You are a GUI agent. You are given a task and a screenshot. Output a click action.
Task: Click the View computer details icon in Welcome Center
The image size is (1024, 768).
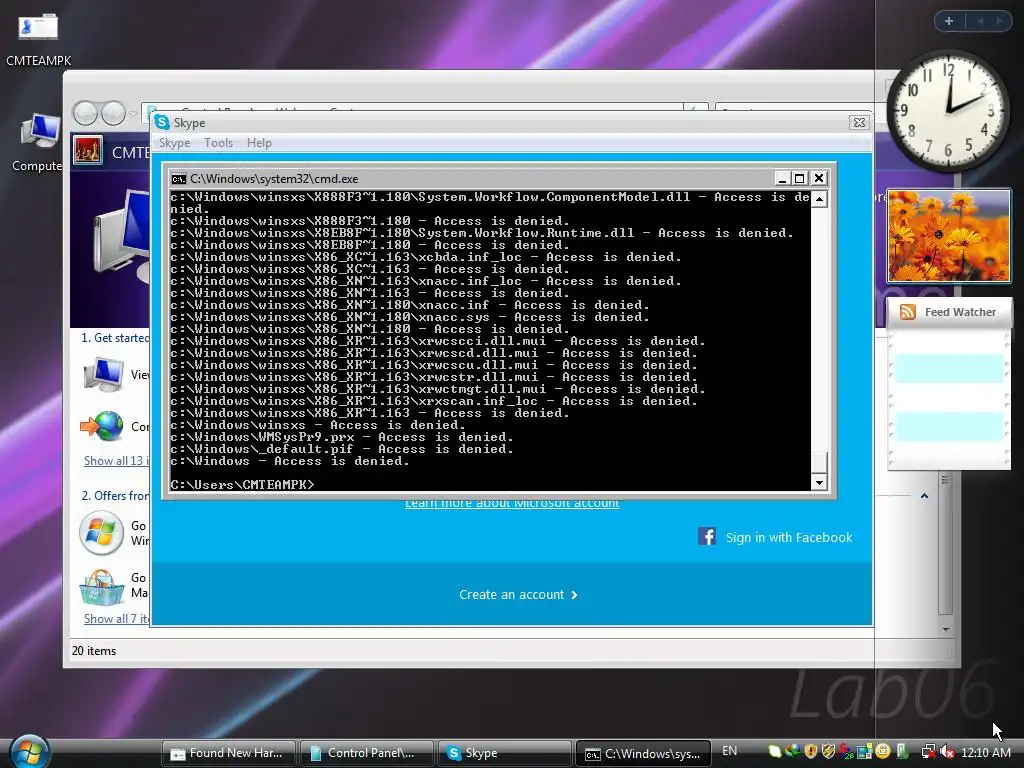click(104, 374)
